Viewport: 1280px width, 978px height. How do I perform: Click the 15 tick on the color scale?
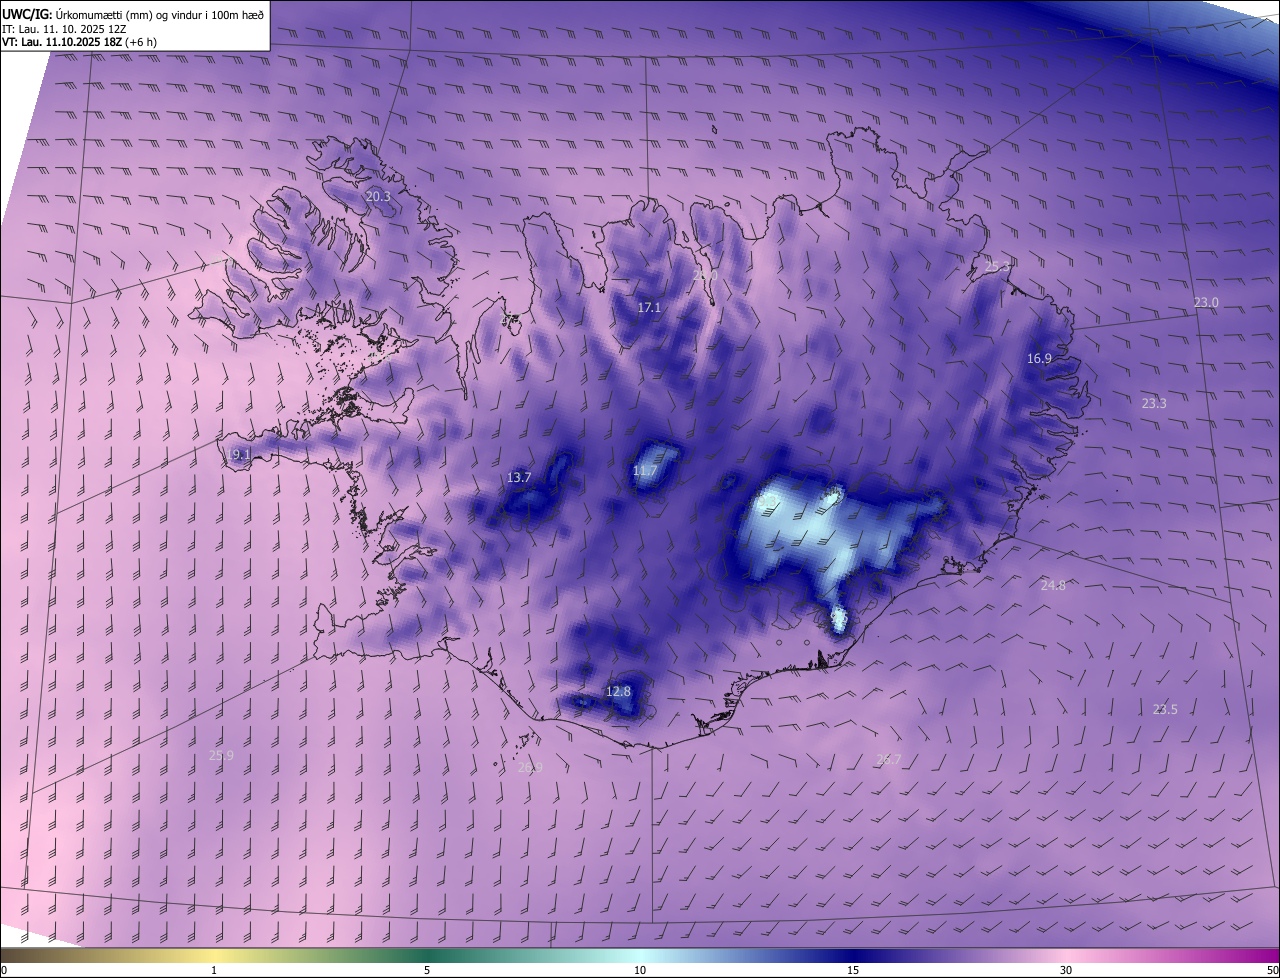click(x=853, y=971)
